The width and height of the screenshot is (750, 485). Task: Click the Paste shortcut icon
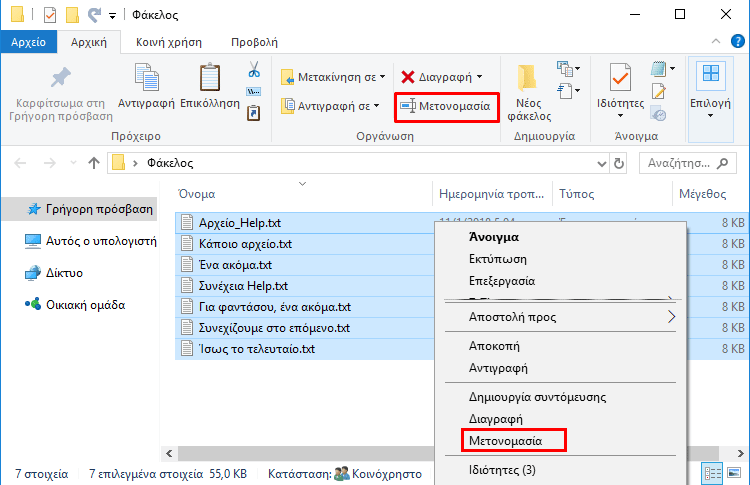coord(254,113)
